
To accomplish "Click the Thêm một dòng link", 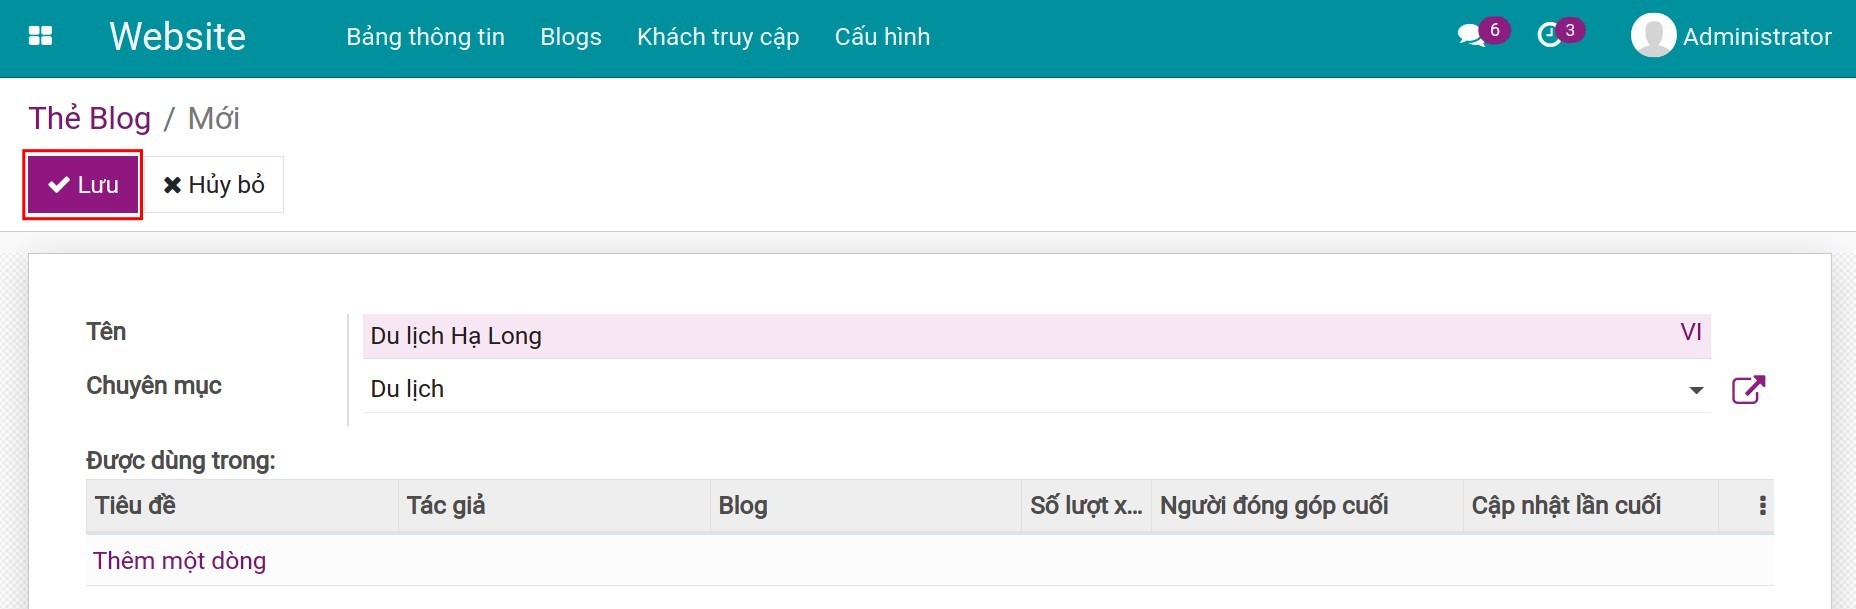I will click(179, 561).
